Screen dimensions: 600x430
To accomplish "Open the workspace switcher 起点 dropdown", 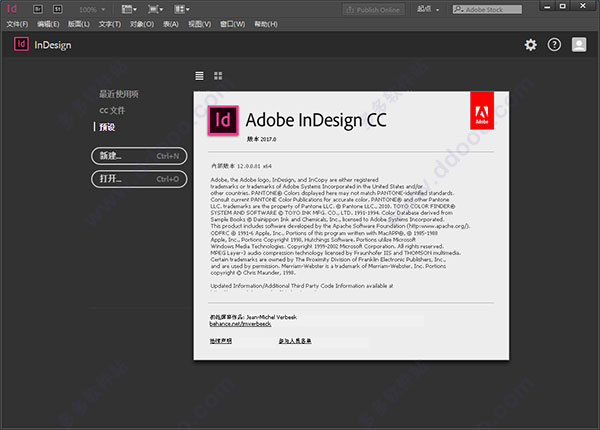I will [x=428, y=9].
